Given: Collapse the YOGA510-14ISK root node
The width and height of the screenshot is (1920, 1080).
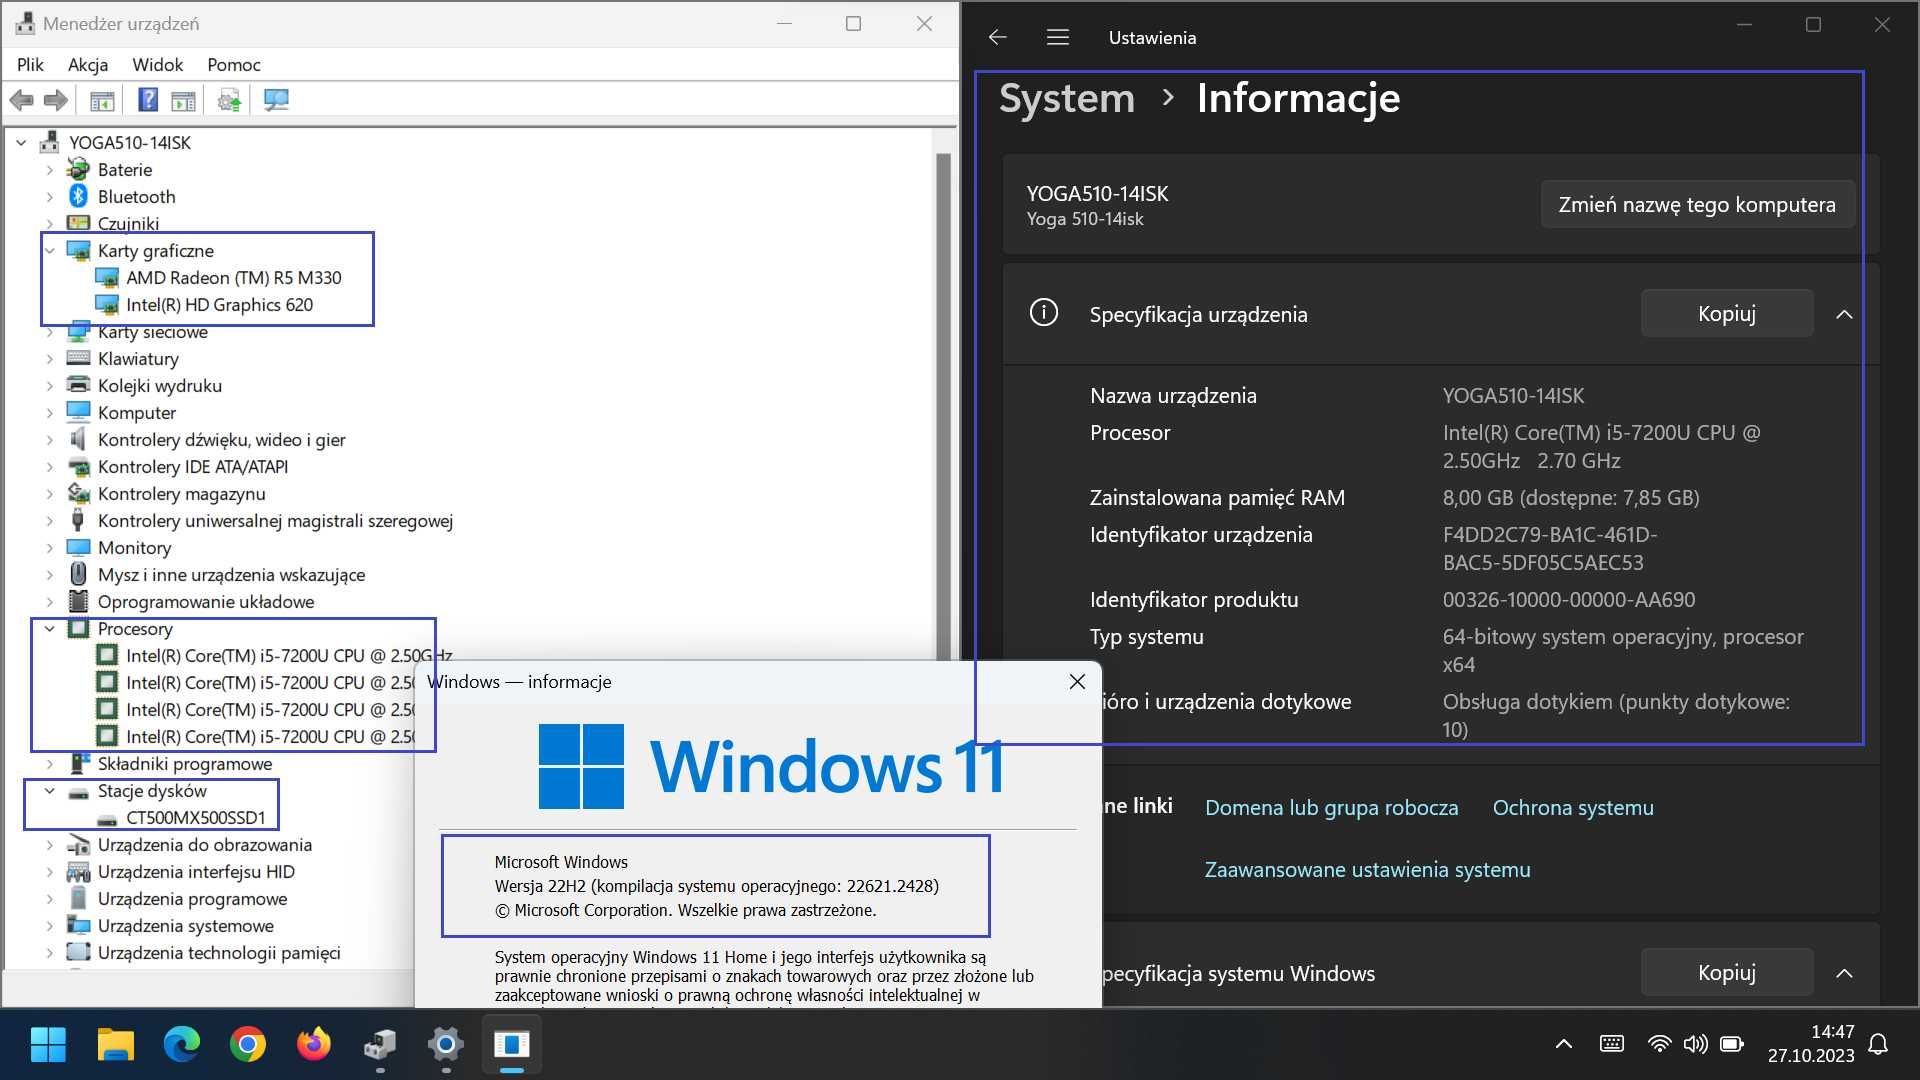Looking at the screenshot, I should [21, 143].
